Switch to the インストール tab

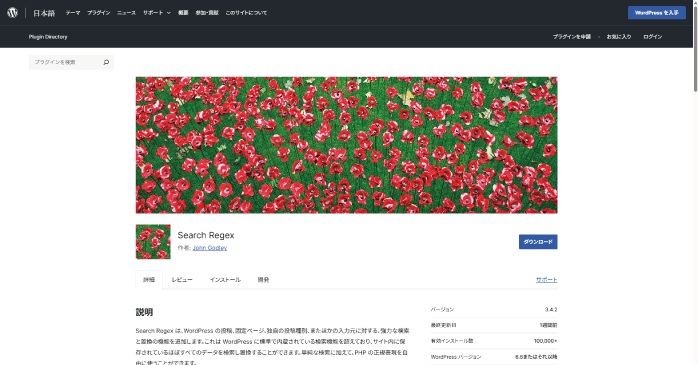[x=225, y=280]
